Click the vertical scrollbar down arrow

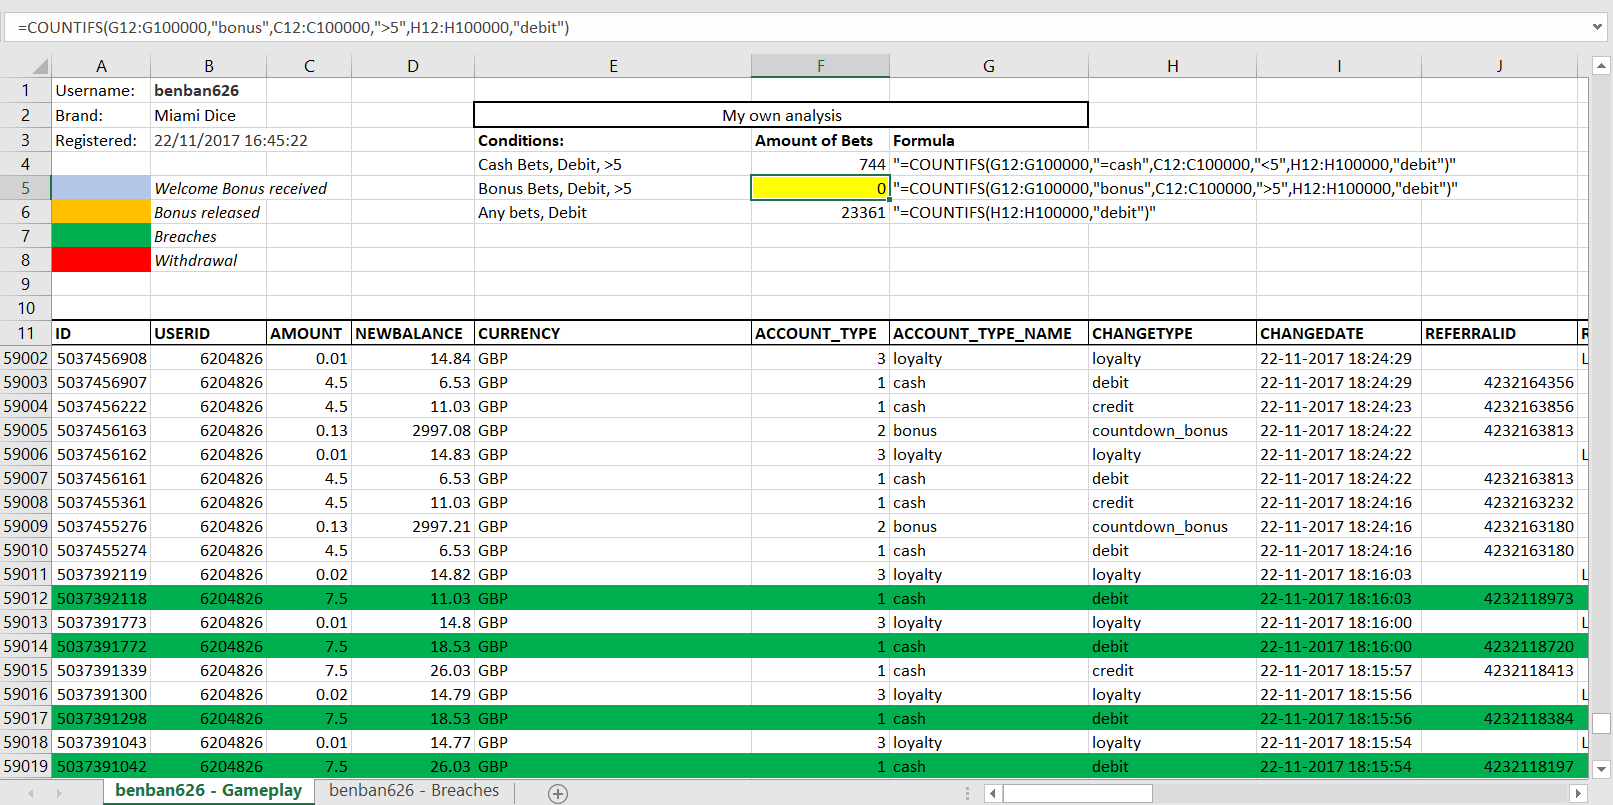tap(1601, 769)
